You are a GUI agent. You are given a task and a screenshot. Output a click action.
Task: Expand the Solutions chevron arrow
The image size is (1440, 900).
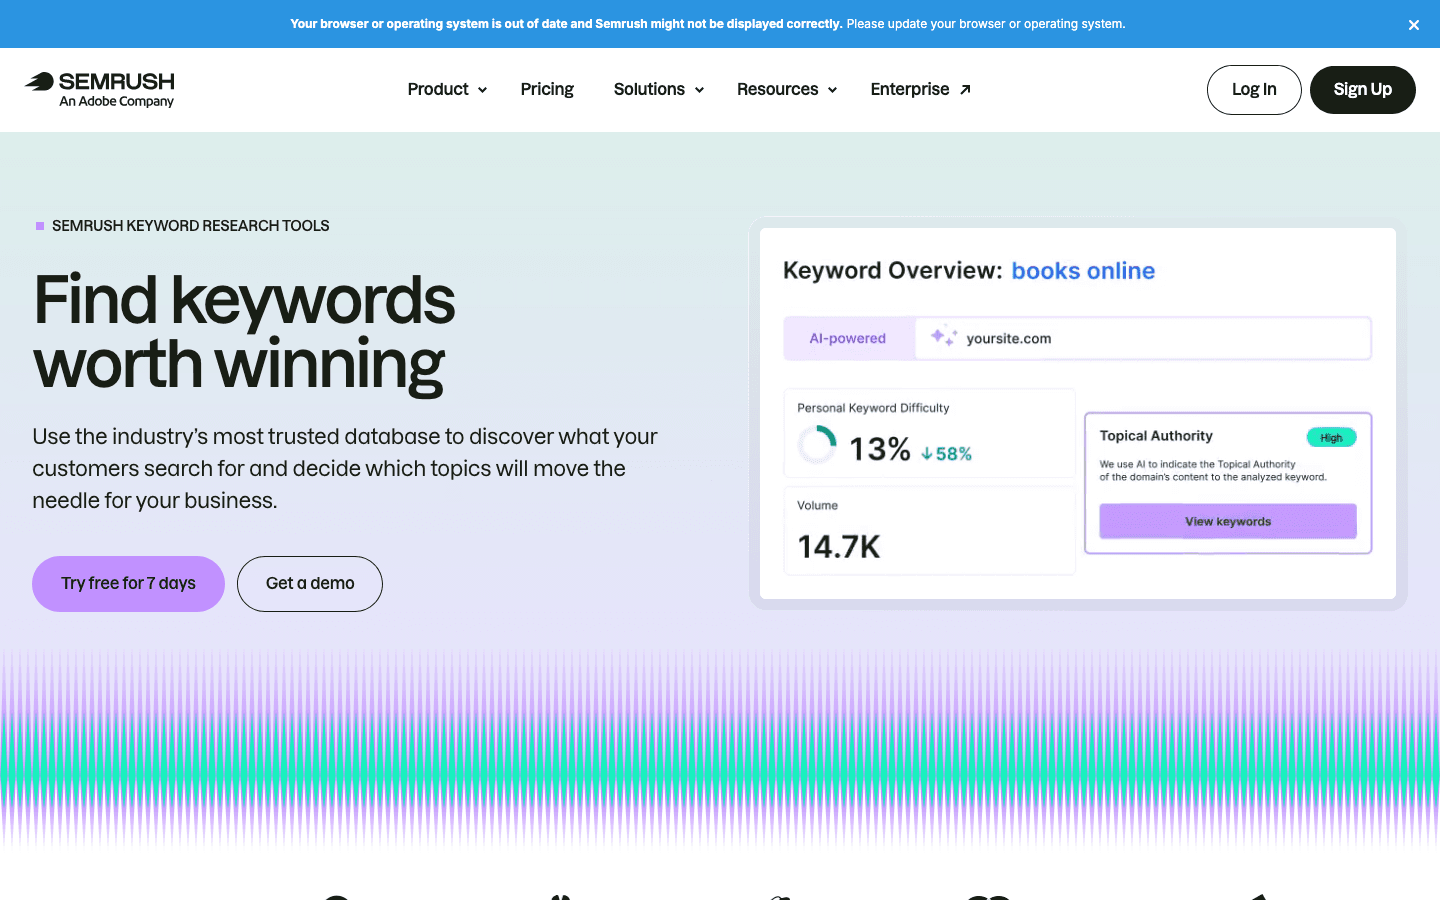[699, 90]
